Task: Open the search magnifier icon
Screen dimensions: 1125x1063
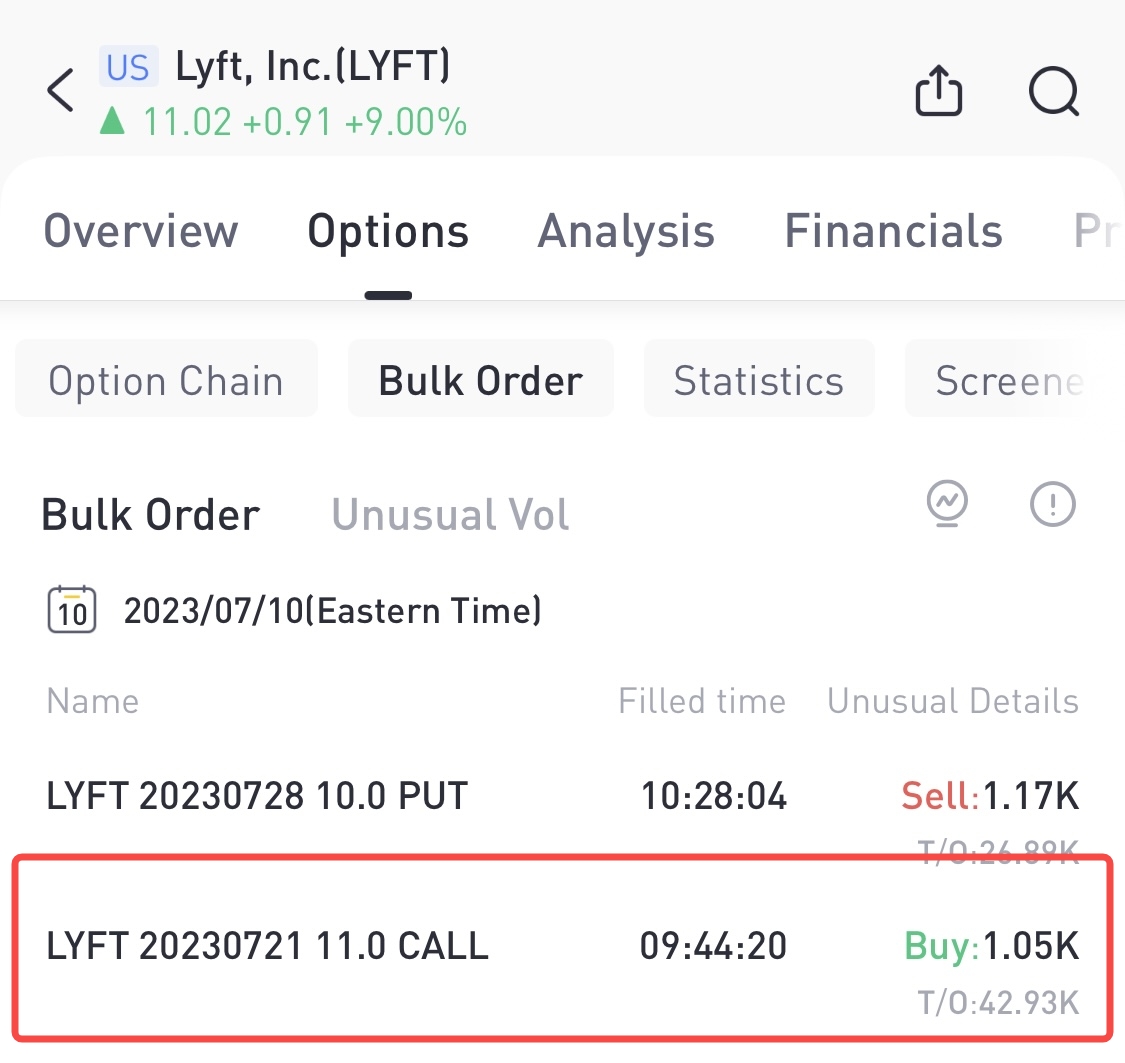Action: 1054,91
